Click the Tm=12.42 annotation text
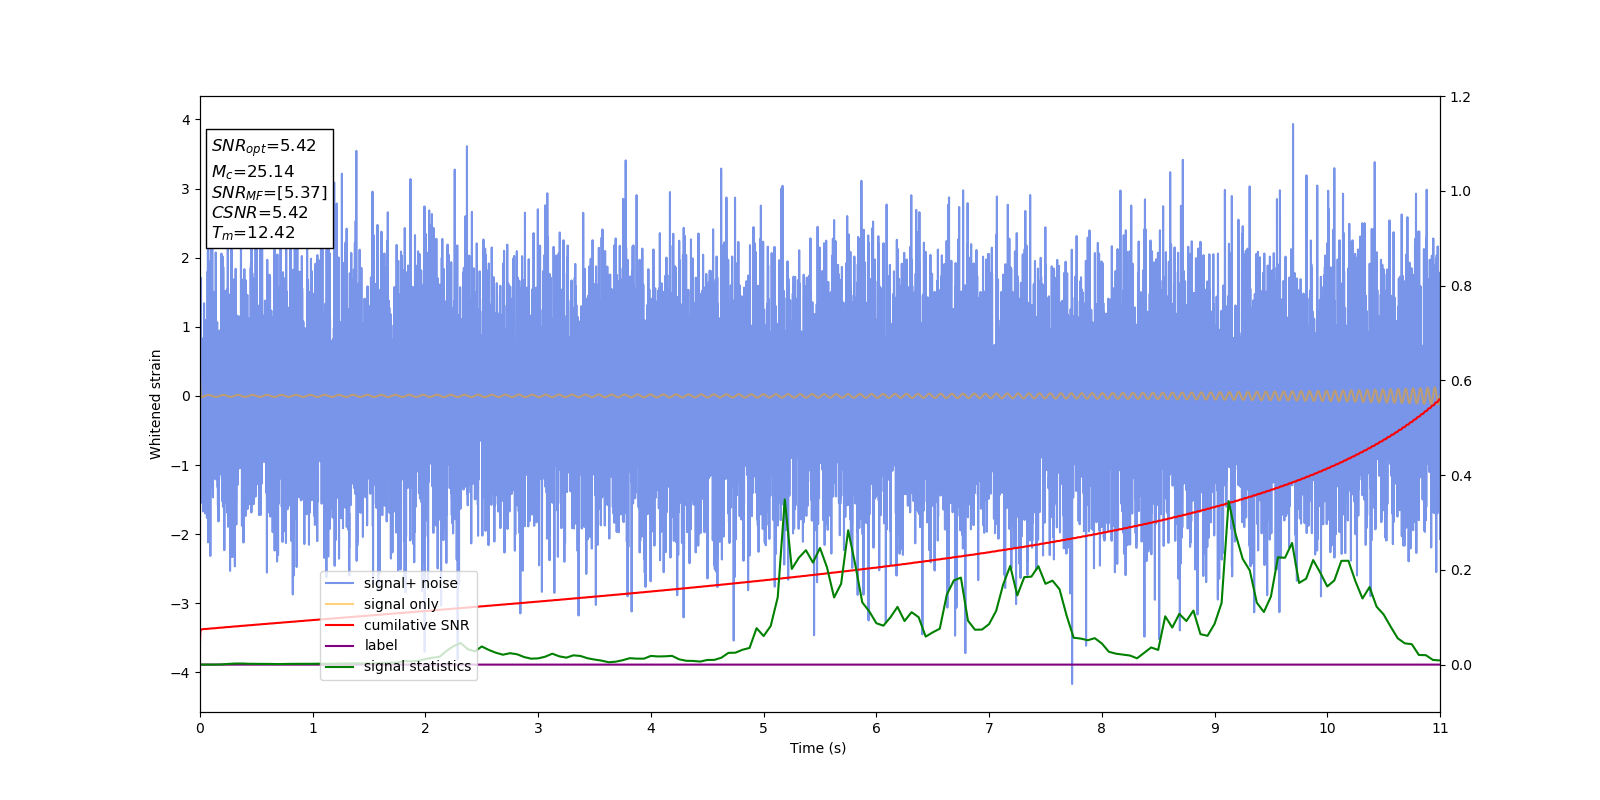This screenshot has height=800, width=1600. [x=254, y=233]
